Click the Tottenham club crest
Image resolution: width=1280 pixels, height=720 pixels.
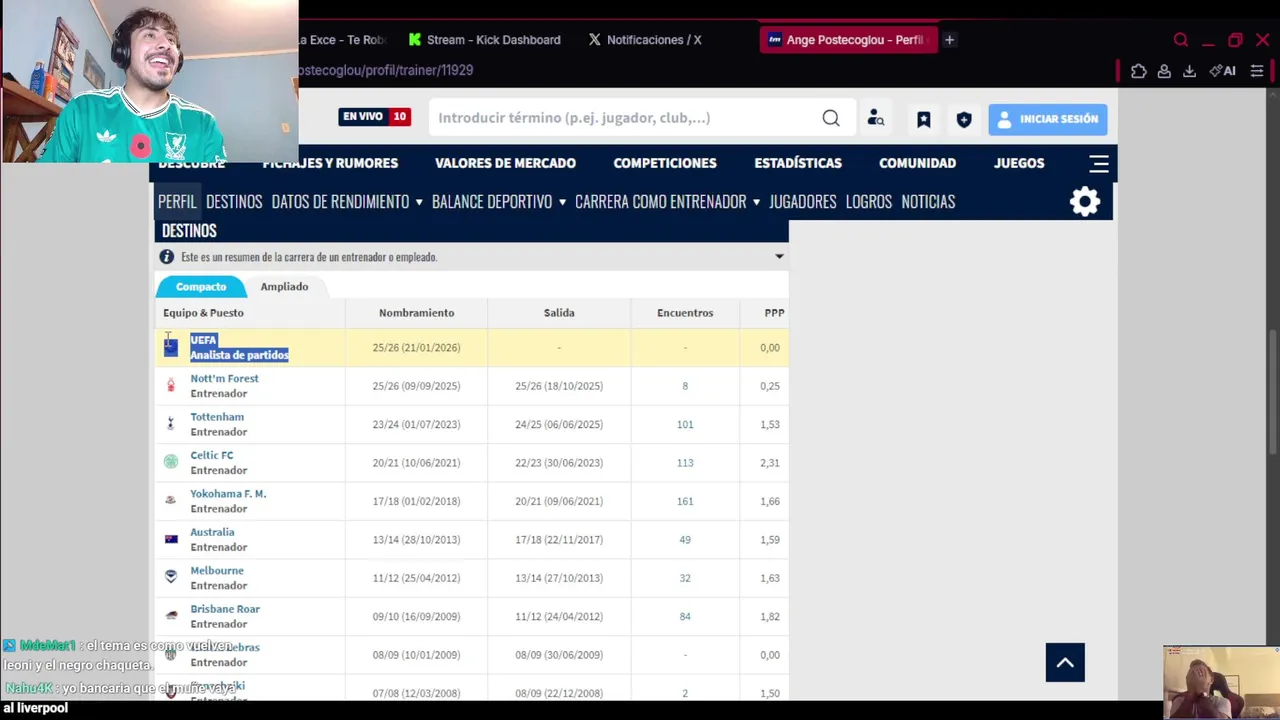coord(171,424)
